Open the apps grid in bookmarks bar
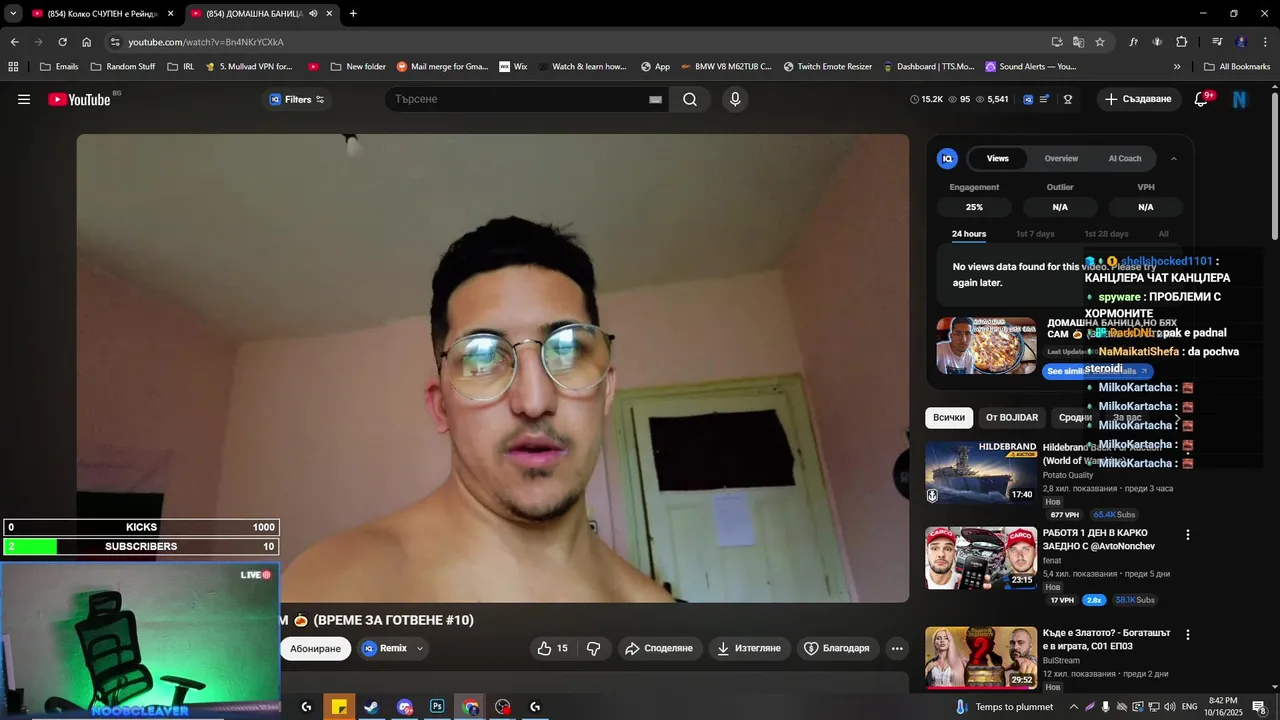Image resolution: width=1280 pixels, height=720 pixels. [x=13, y=67]
